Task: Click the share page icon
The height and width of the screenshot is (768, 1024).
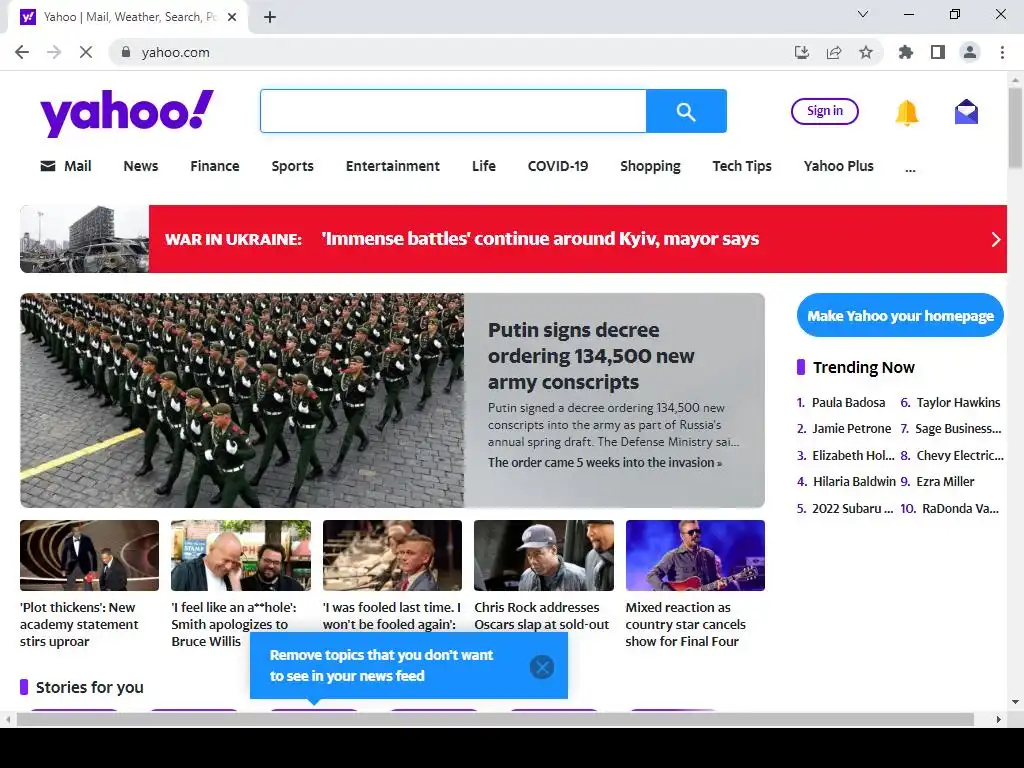Action: 834,52
